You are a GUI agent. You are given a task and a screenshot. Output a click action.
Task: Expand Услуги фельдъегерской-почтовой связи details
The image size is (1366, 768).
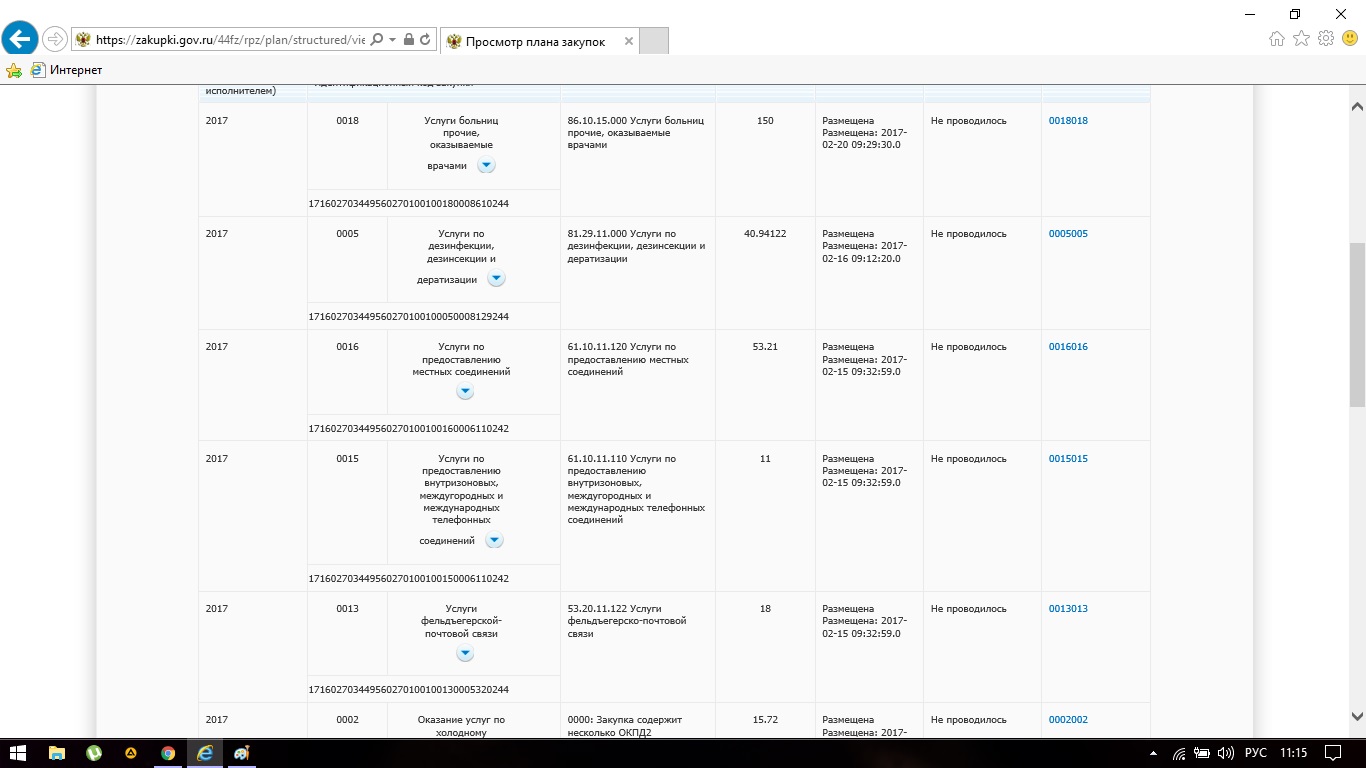coord(465,653)
